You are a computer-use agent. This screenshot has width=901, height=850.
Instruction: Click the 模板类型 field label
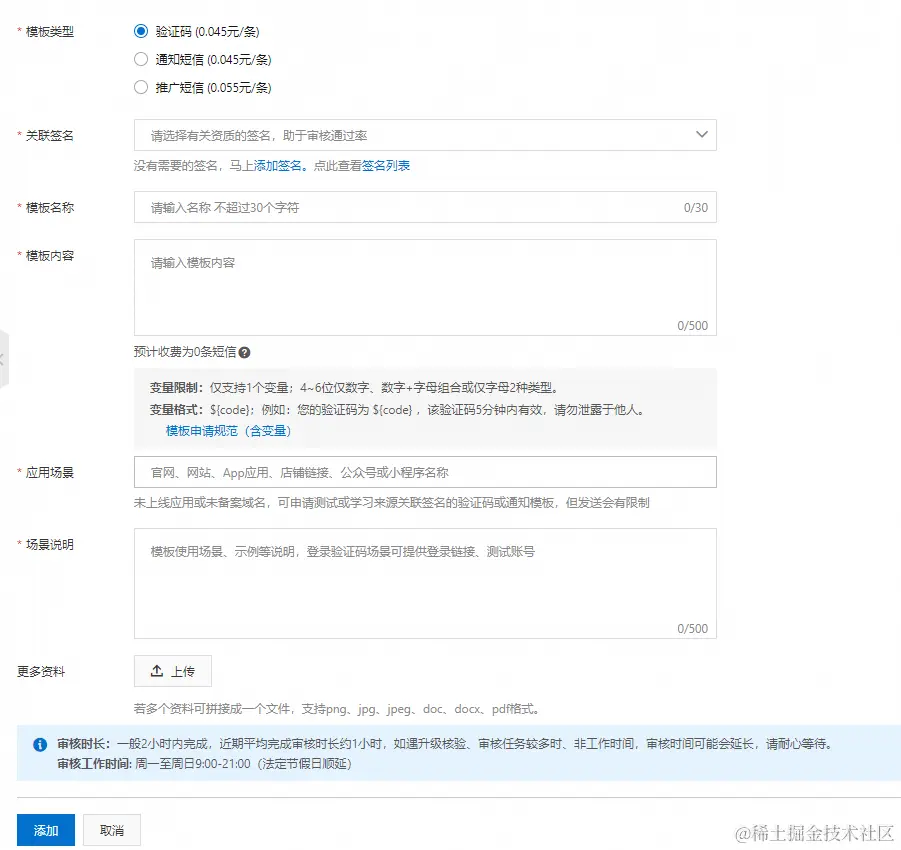[49, 32]
